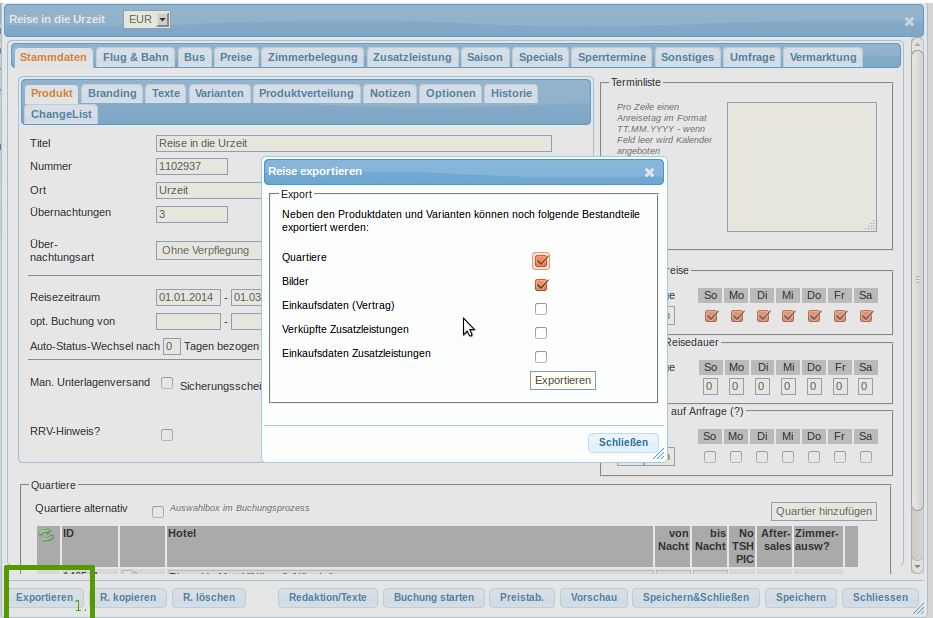Close the Reise in die Urzeit window
The image size is (933, 618).
coord(909,21)
